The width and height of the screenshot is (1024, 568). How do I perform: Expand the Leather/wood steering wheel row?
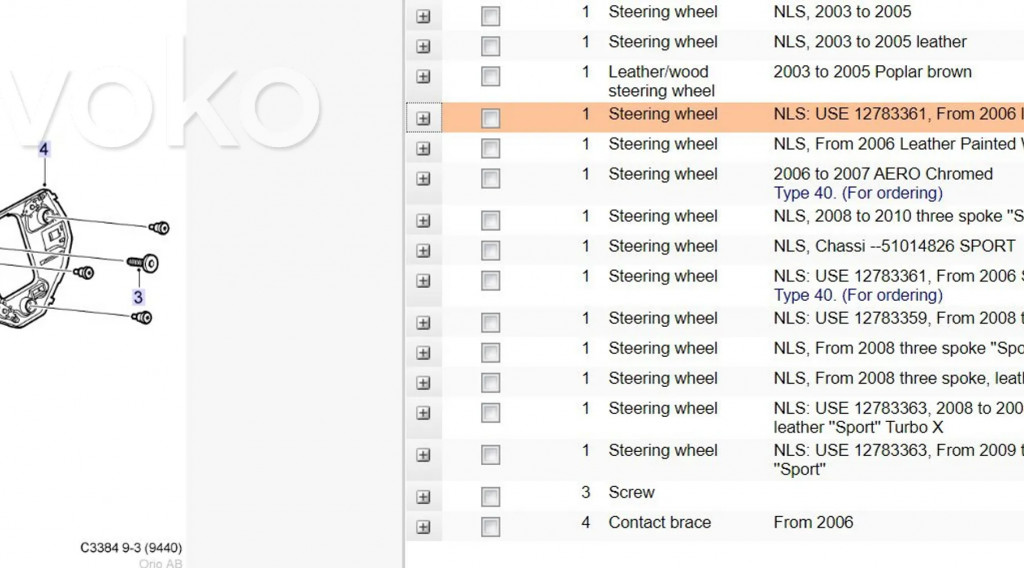pos(423,77)
